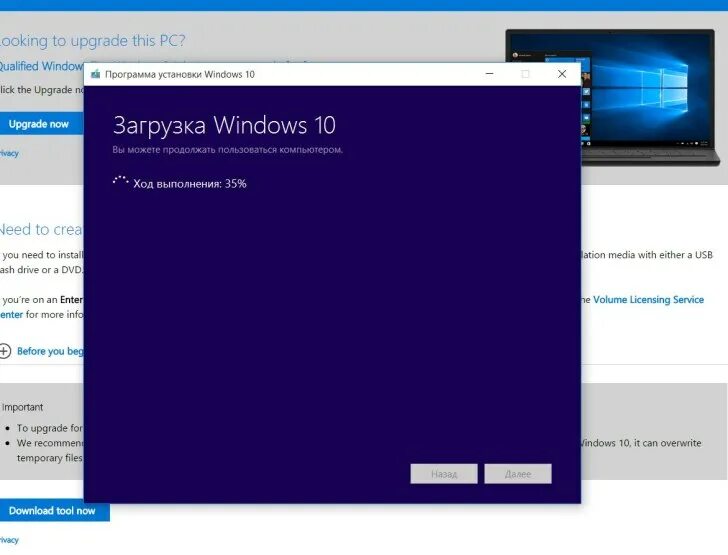Click the disabled maximize button of setup window
The width and height of the screenshot is (728, 555).
(525, 74)
